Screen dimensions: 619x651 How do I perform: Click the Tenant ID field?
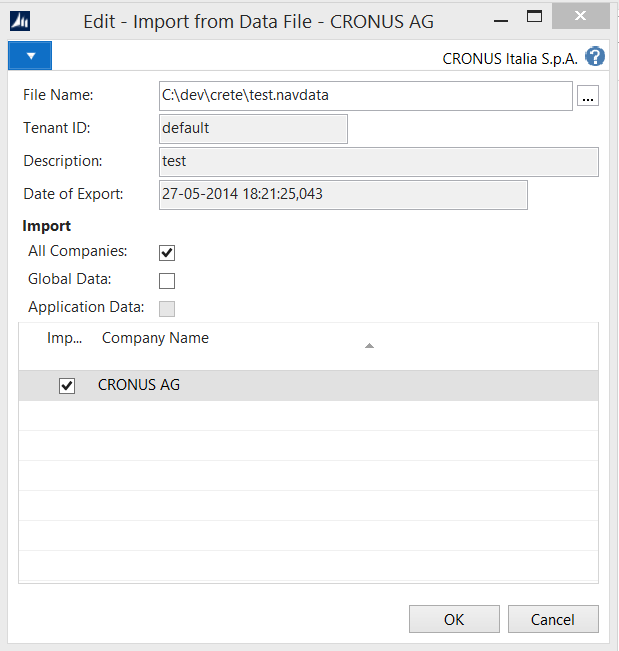(253, 129)
